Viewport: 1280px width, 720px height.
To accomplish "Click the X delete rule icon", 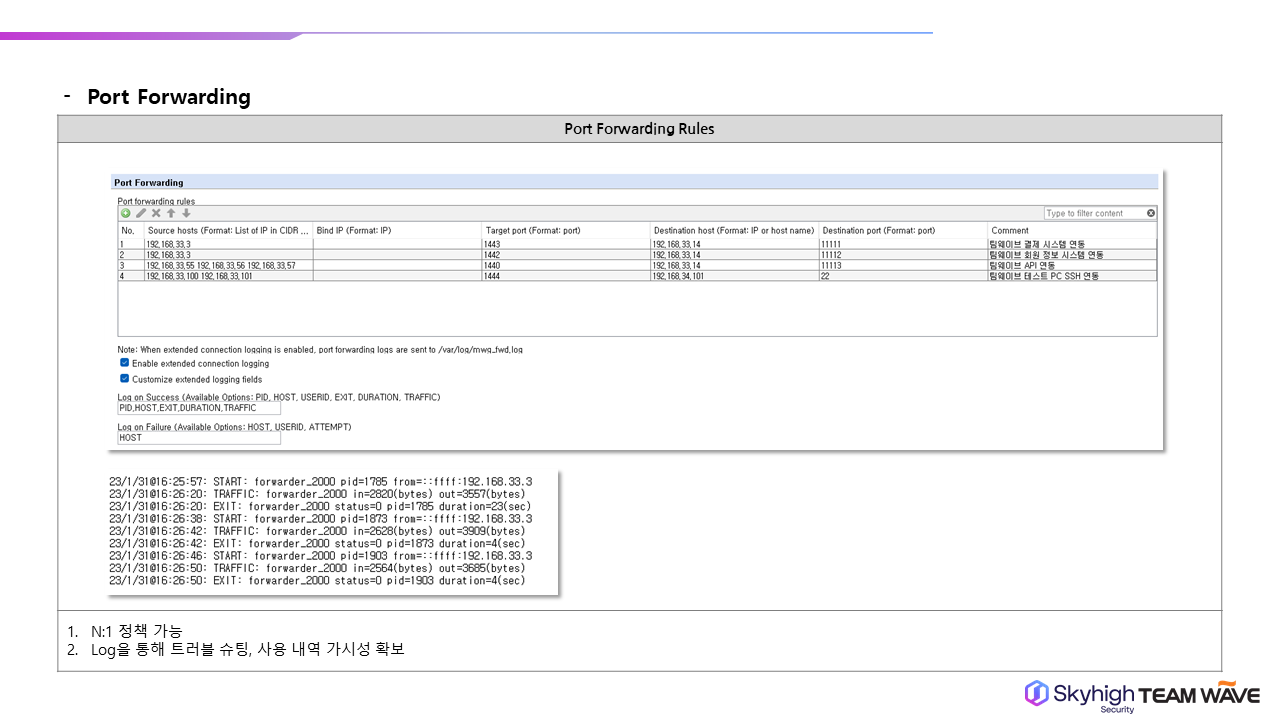I will coord(156,213).
